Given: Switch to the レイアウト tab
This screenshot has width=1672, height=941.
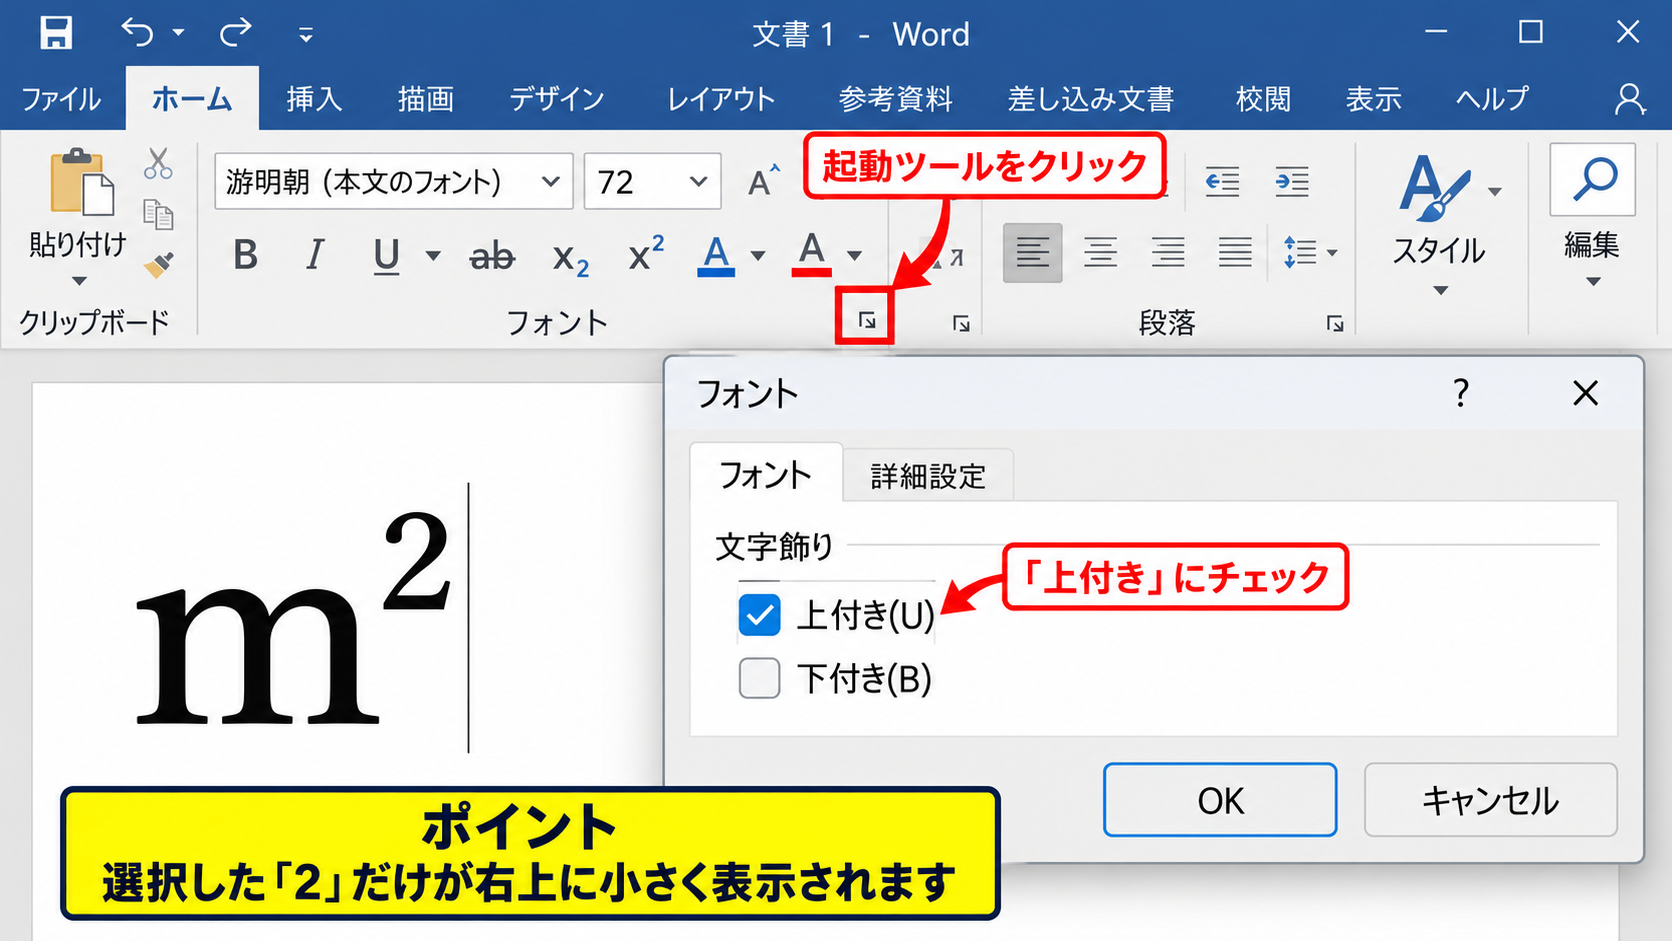Looking at the screenshot, I should point(721,99).
